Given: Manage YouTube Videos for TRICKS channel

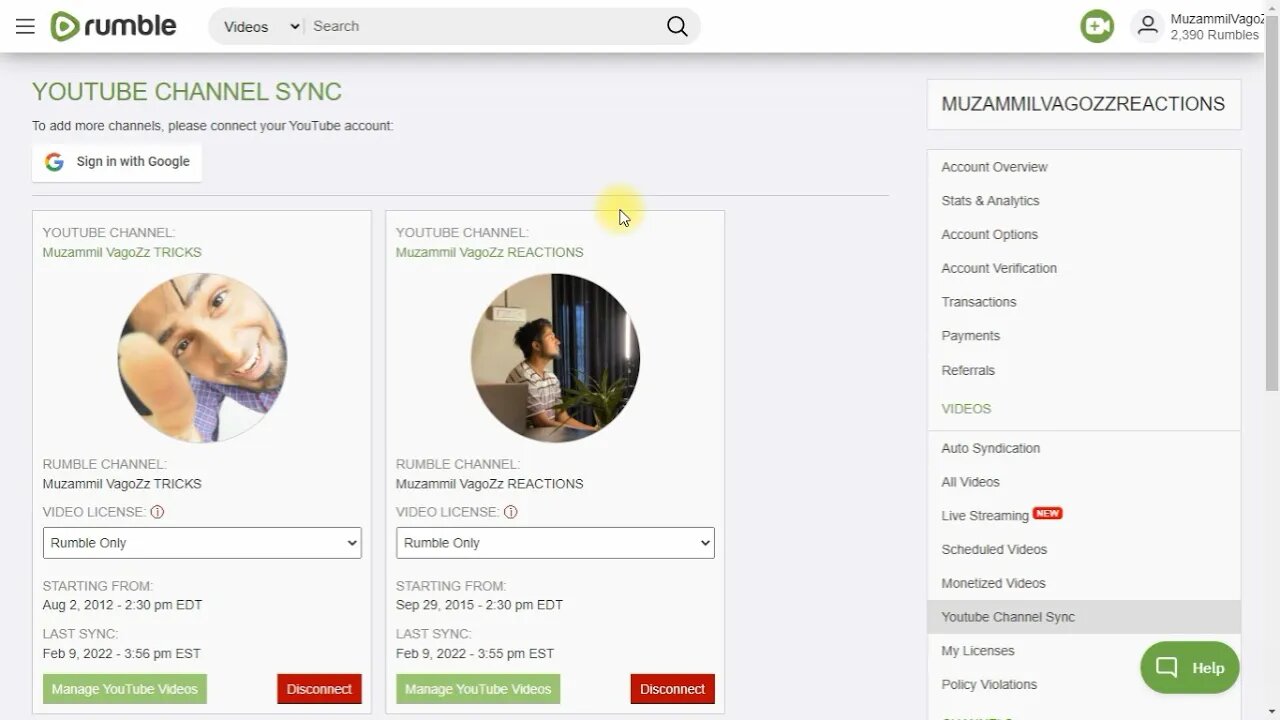Looking at the screenshot, I should [124, 689].
